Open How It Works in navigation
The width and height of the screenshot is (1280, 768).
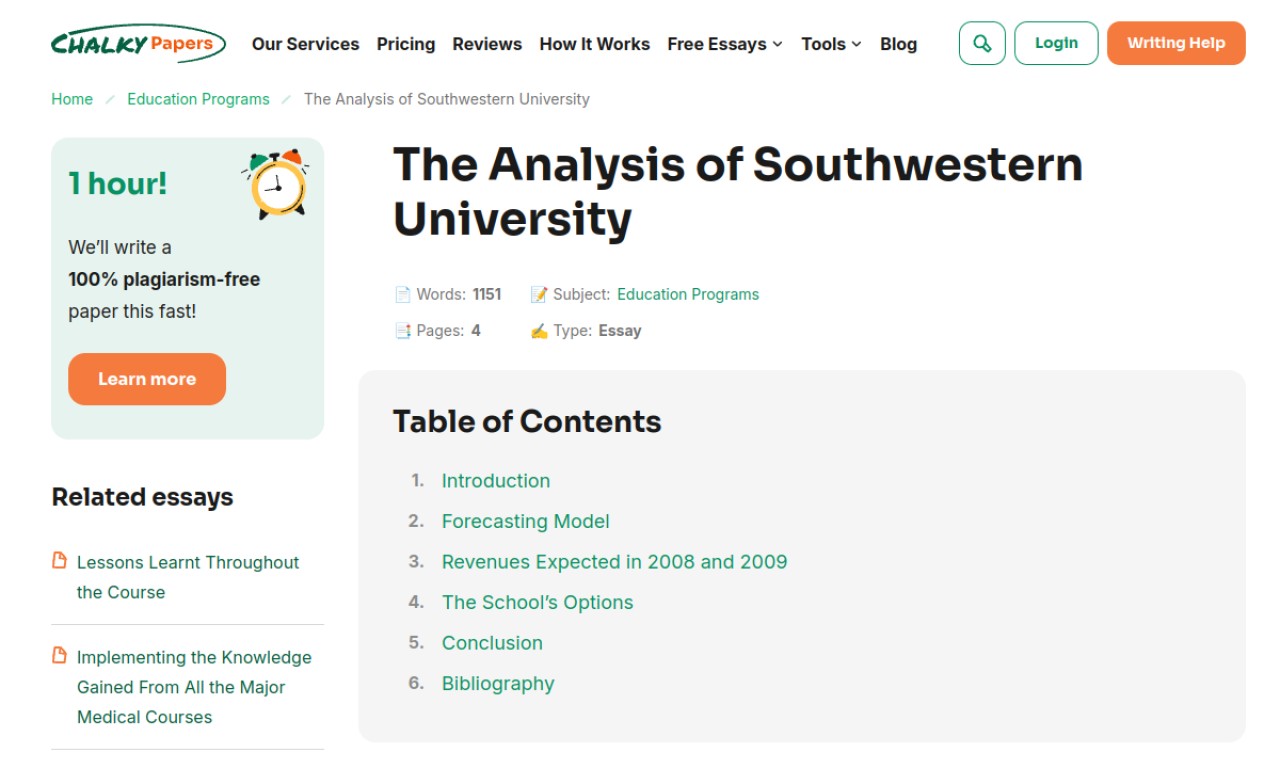click(x=594, y=44)
